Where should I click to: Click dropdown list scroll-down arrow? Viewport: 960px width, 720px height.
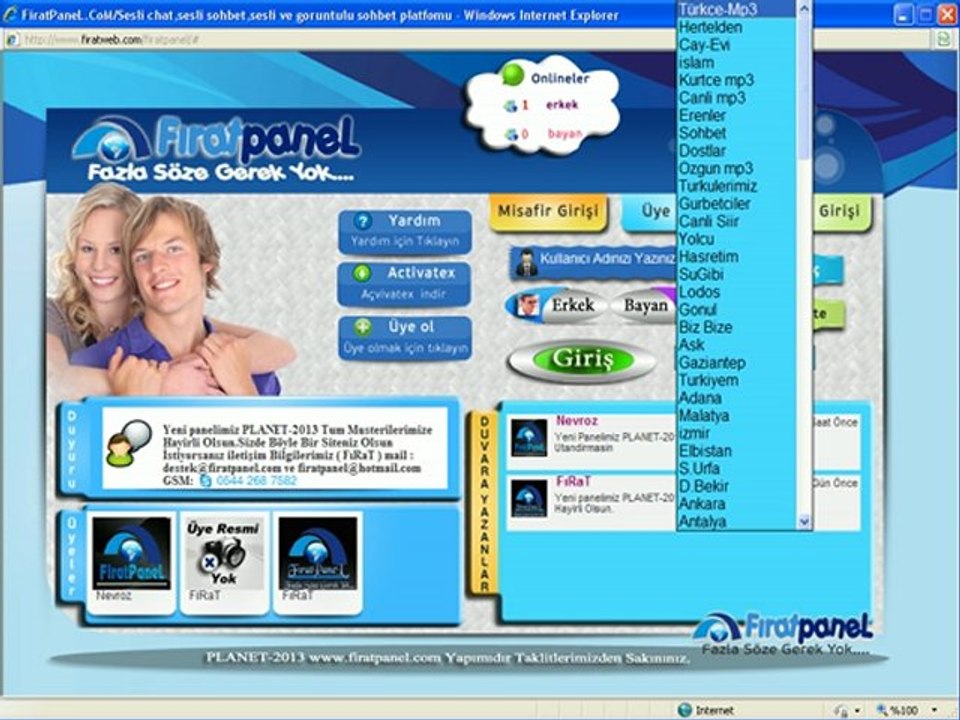pyautogui.click(x=804, y=522)
